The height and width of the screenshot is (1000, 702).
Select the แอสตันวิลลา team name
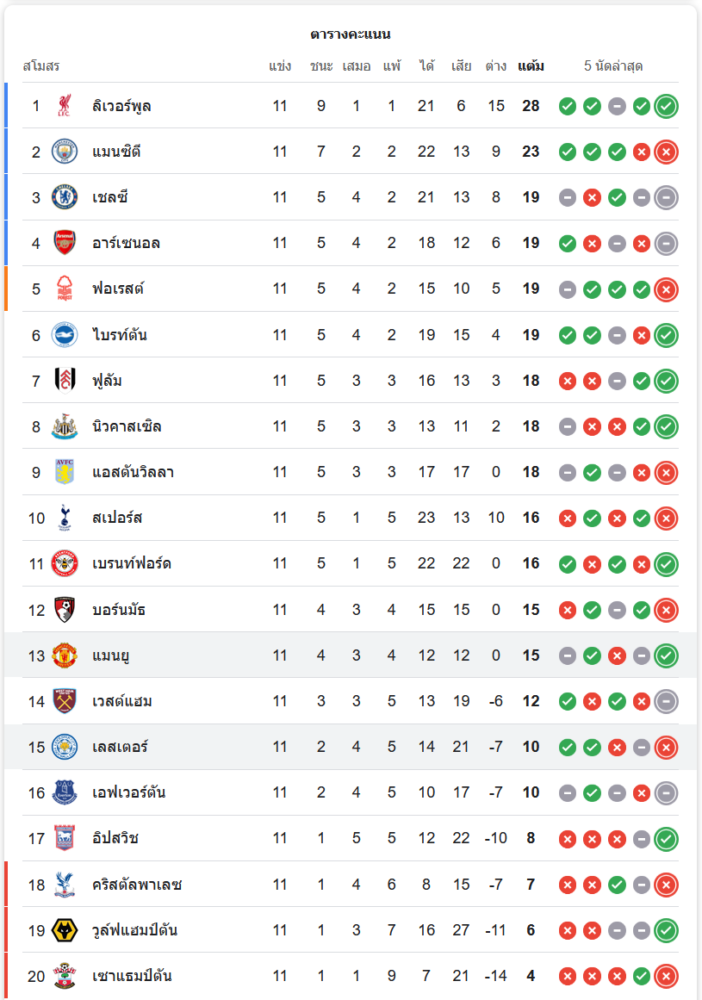click(x=133, y=472)
